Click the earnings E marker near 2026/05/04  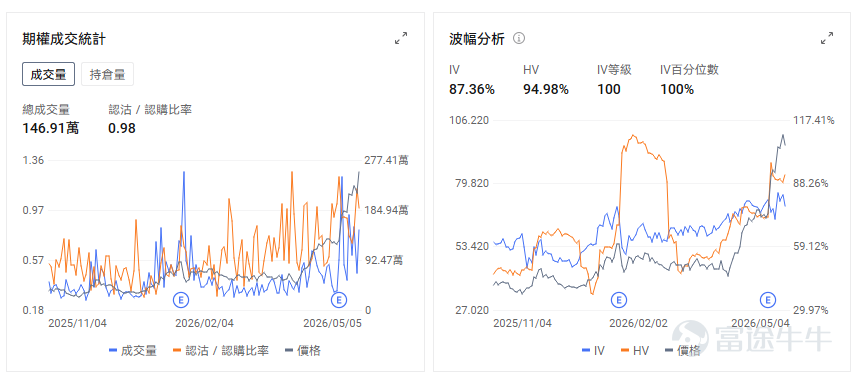click(768, 299)
